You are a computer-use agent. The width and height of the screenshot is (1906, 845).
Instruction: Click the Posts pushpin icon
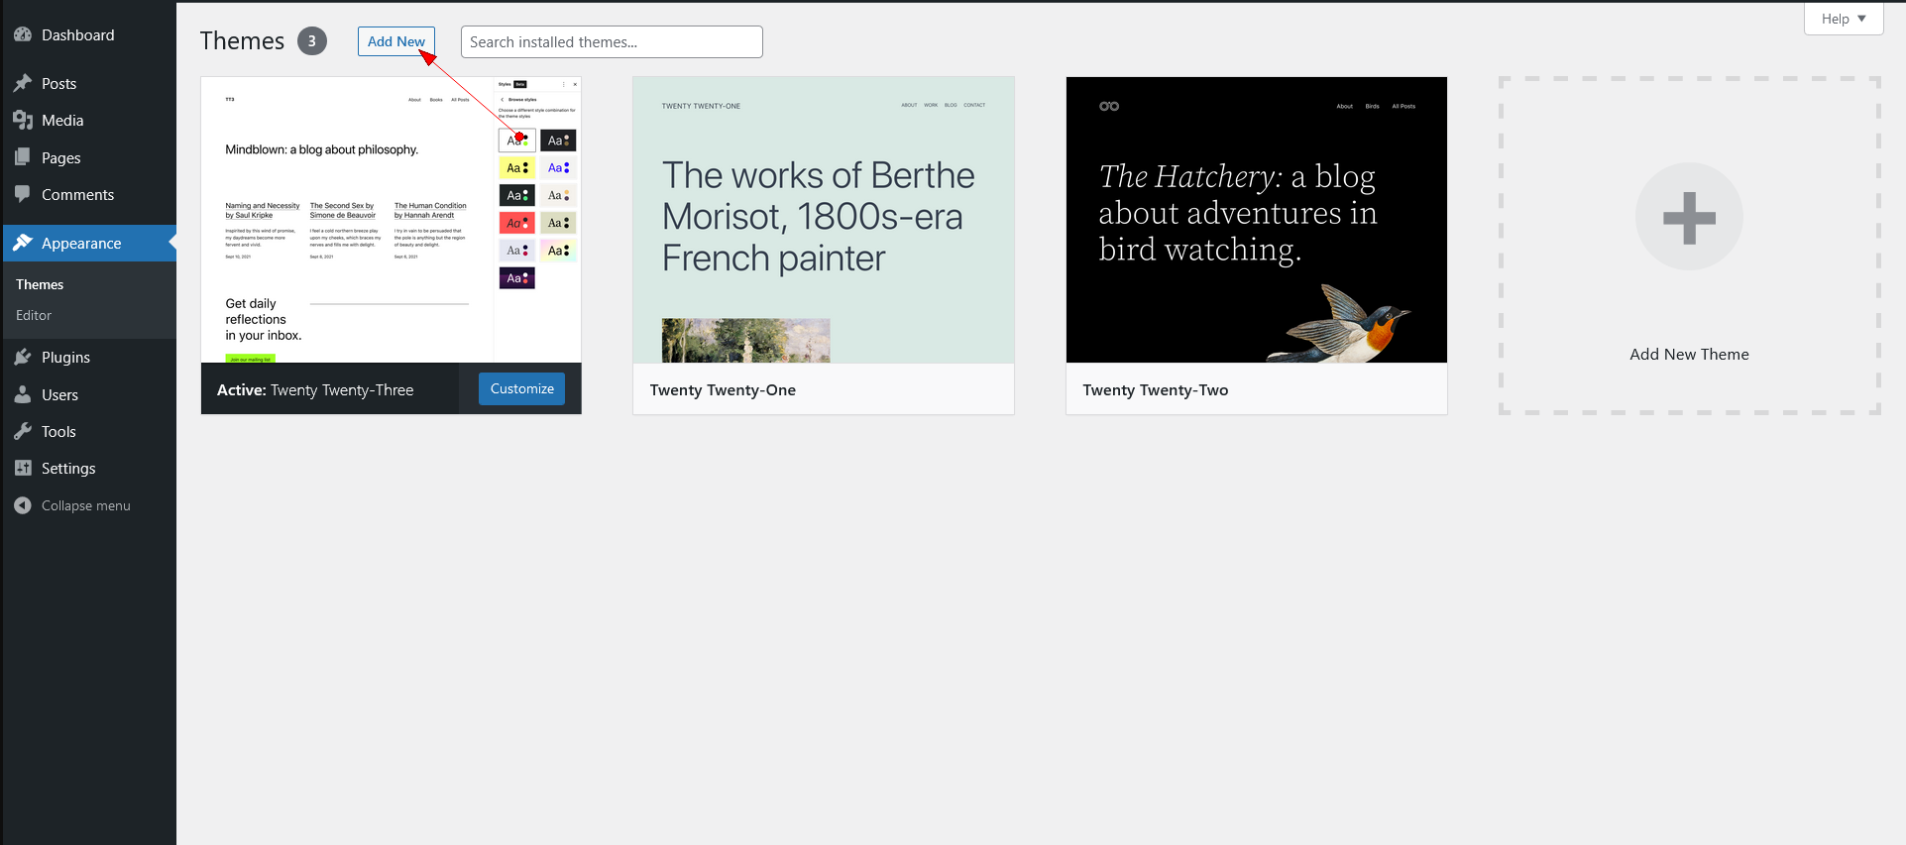tap(23, 83)
